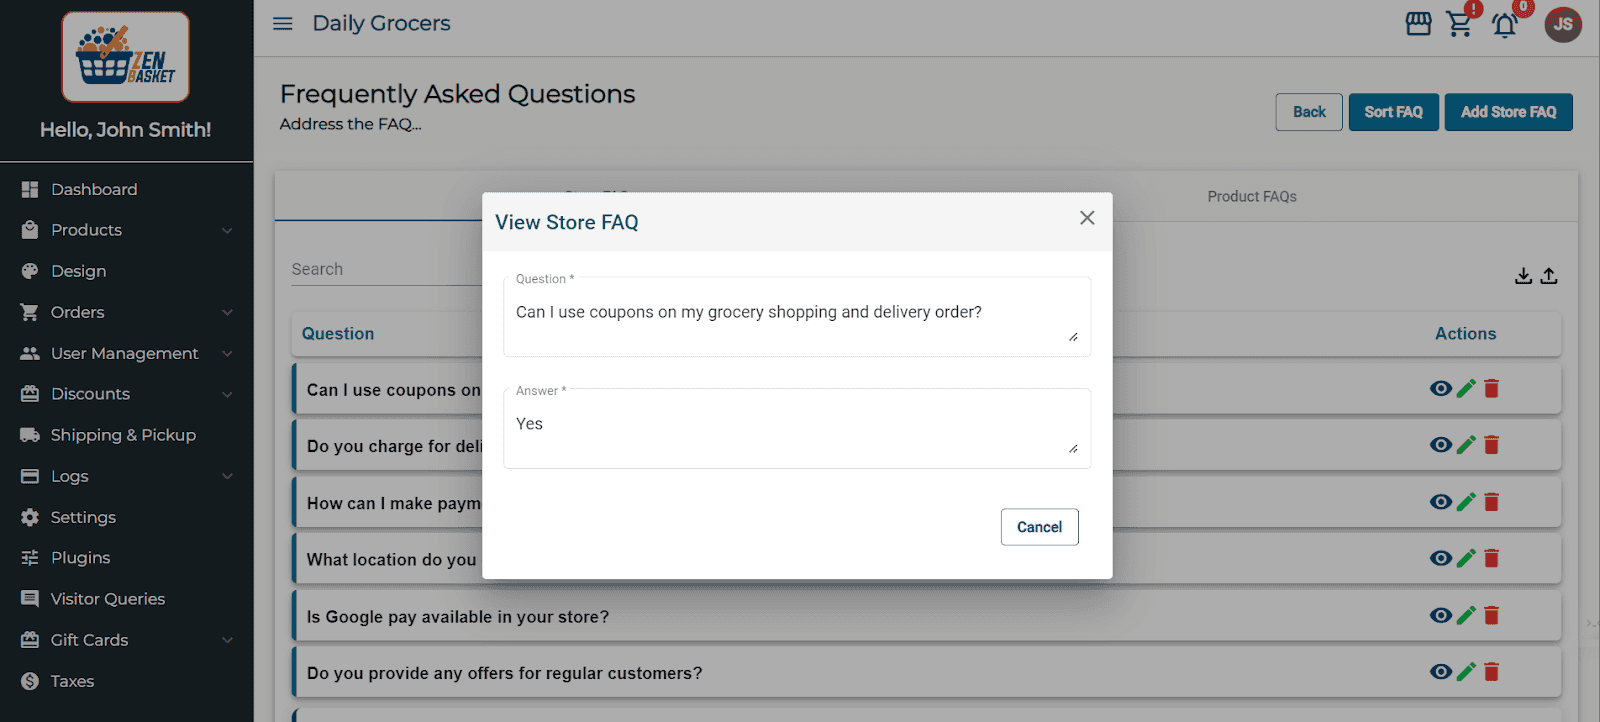Click the JS user avatar
Viewport: 1600px width, 722px height.
coord(1563,24)
